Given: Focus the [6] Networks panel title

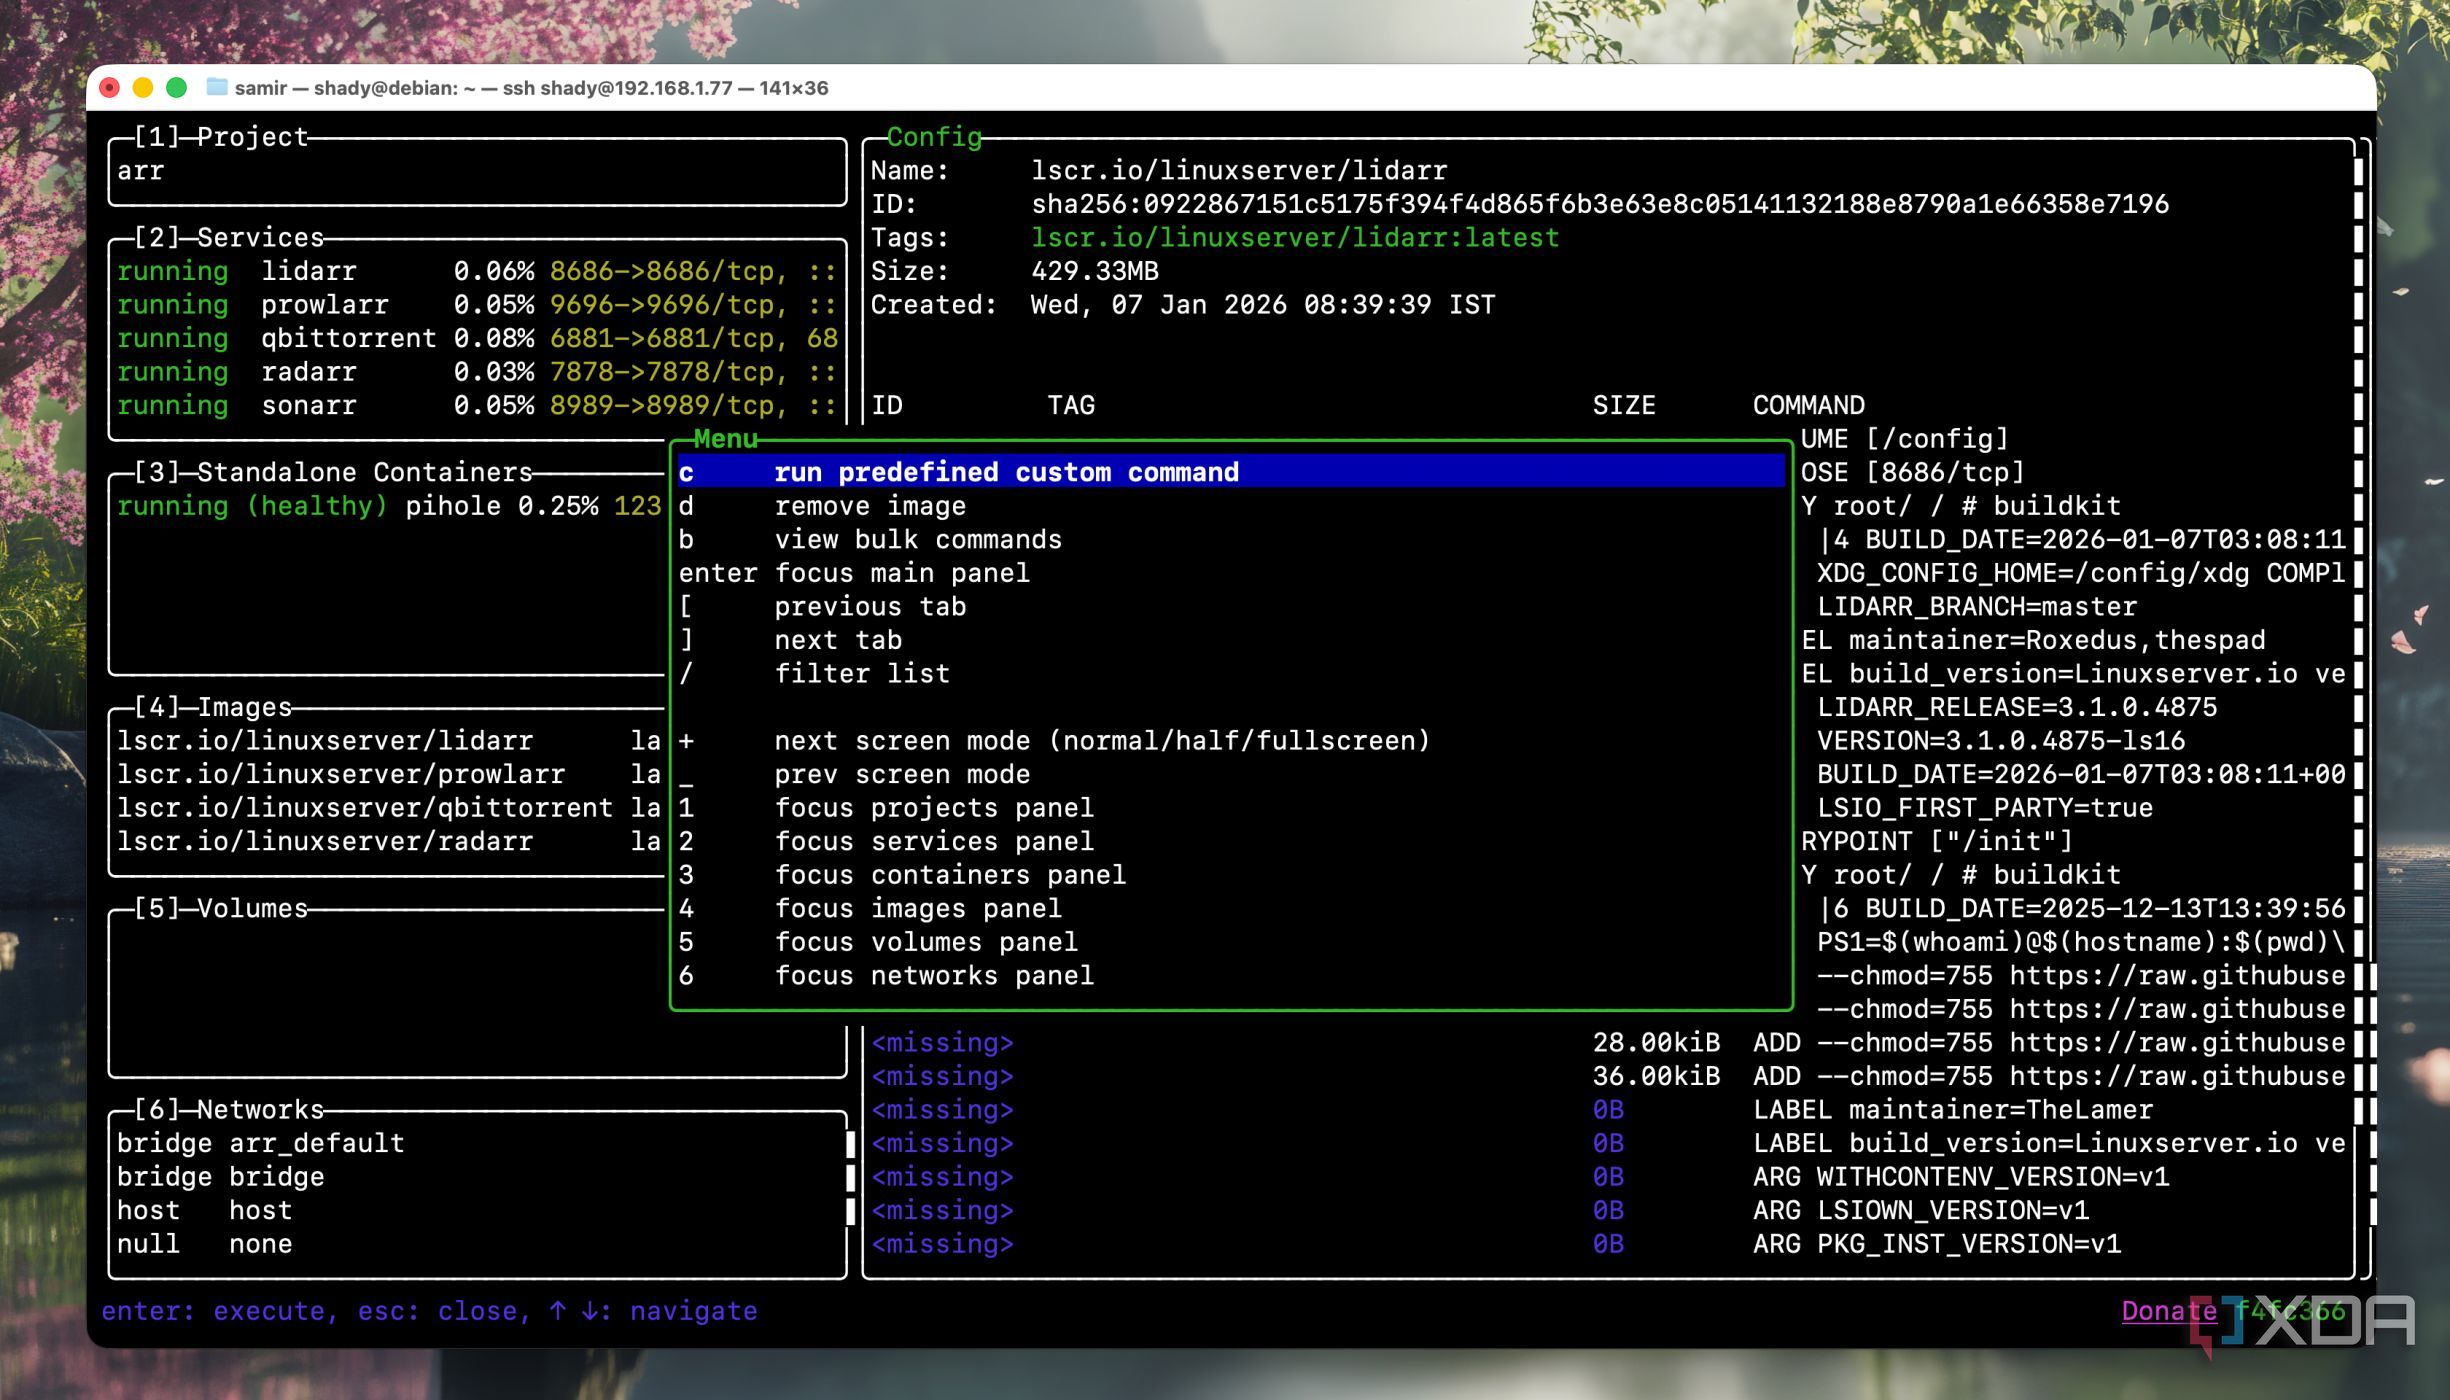Looking at the screenshot, I should click(229, 1109).
